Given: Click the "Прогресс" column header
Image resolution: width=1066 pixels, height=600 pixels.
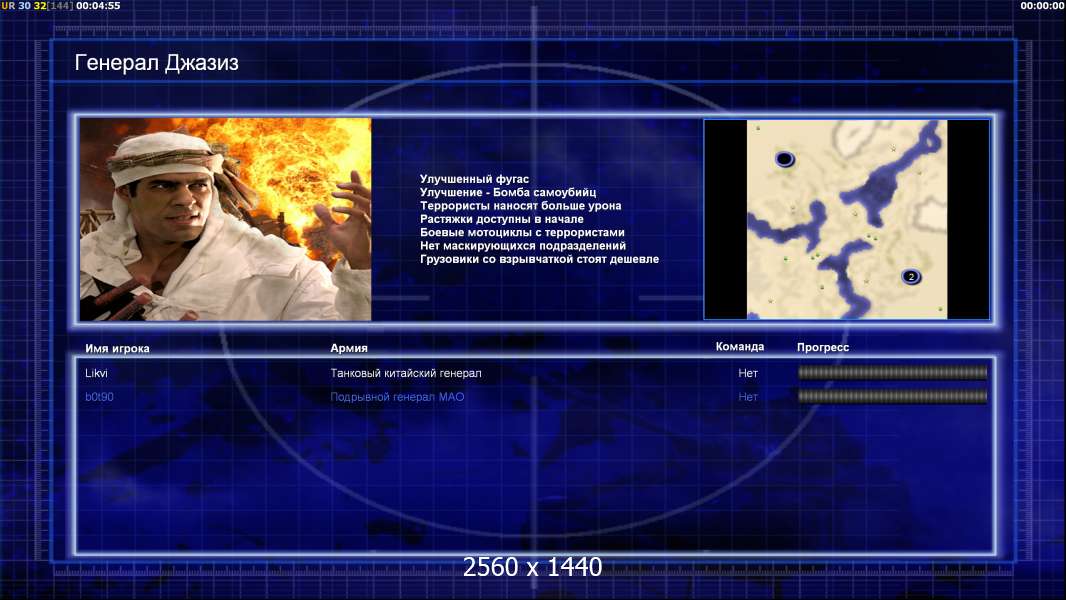Looking at the screenshot, I should coord(823,347).
